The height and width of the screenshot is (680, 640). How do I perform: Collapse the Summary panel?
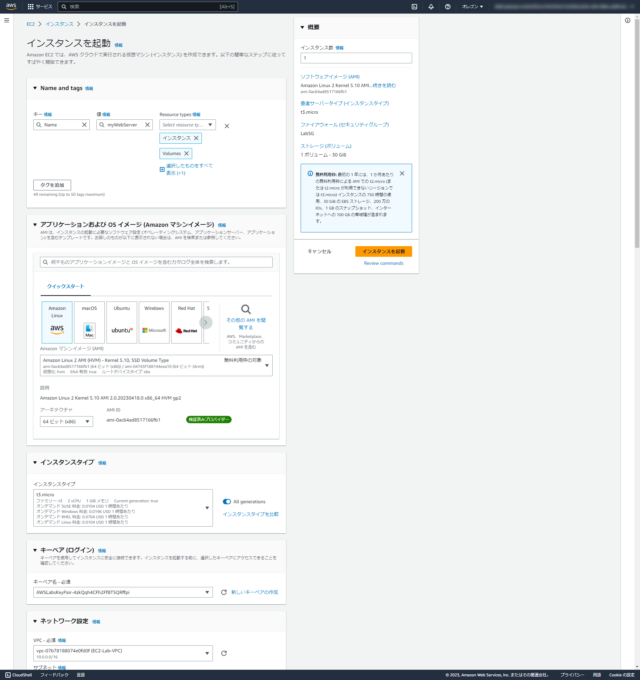point(302,27)
